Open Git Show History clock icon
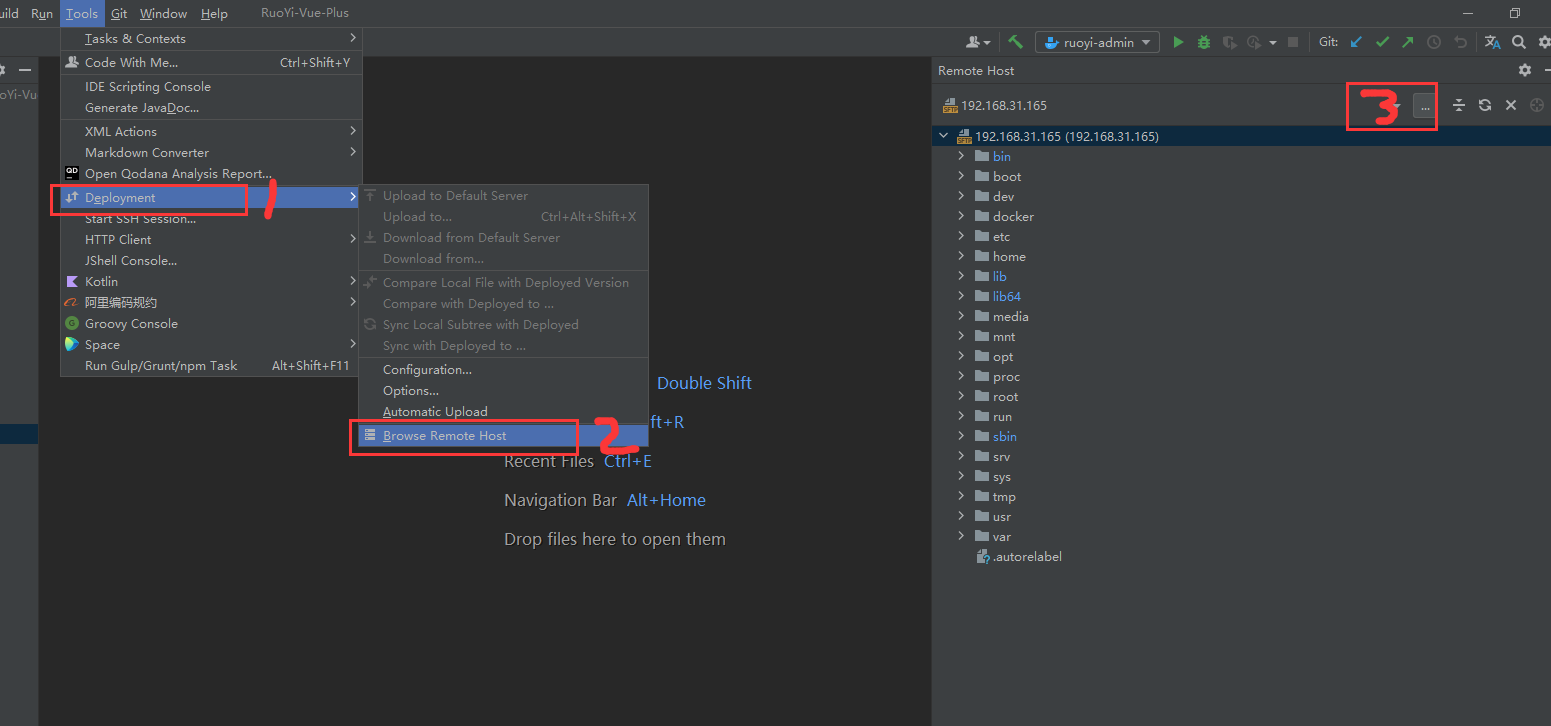The image size is (1551, 726). (x=1434, y=42)
